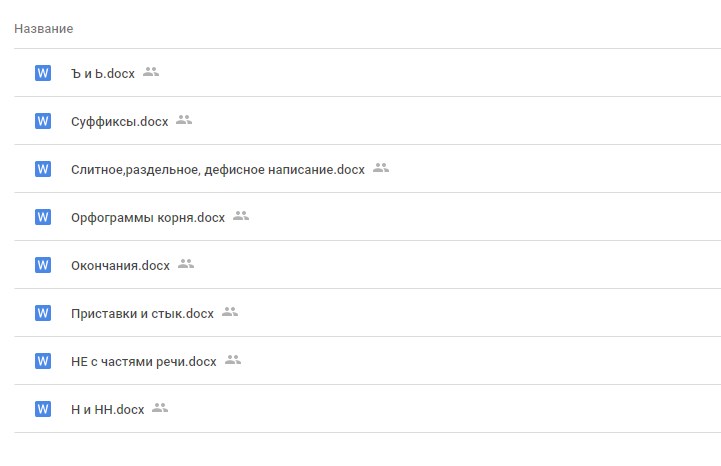This screenshot has height=466, width=721.
Task: Open the Н и НН.docx document
Action: tap(108, 409)
